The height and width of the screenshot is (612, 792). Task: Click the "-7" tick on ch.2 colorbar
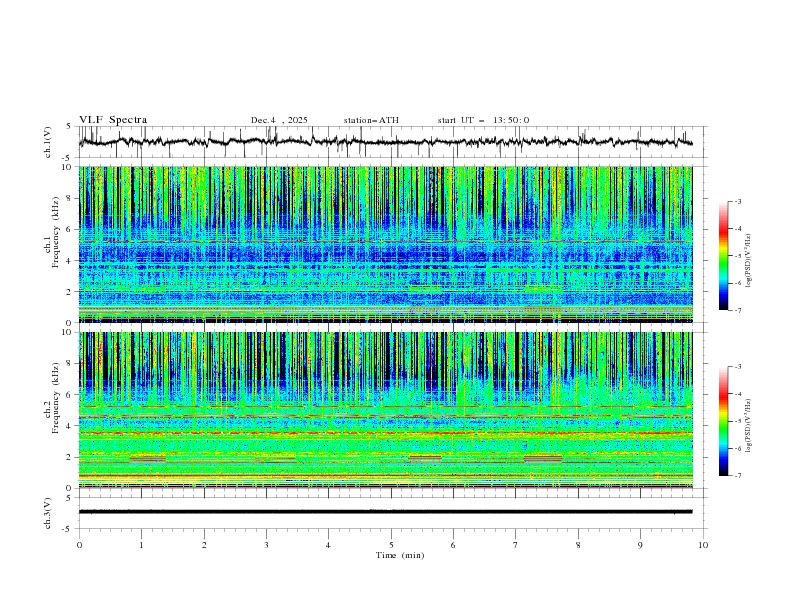pyautogui.click(x=737, y=476)
